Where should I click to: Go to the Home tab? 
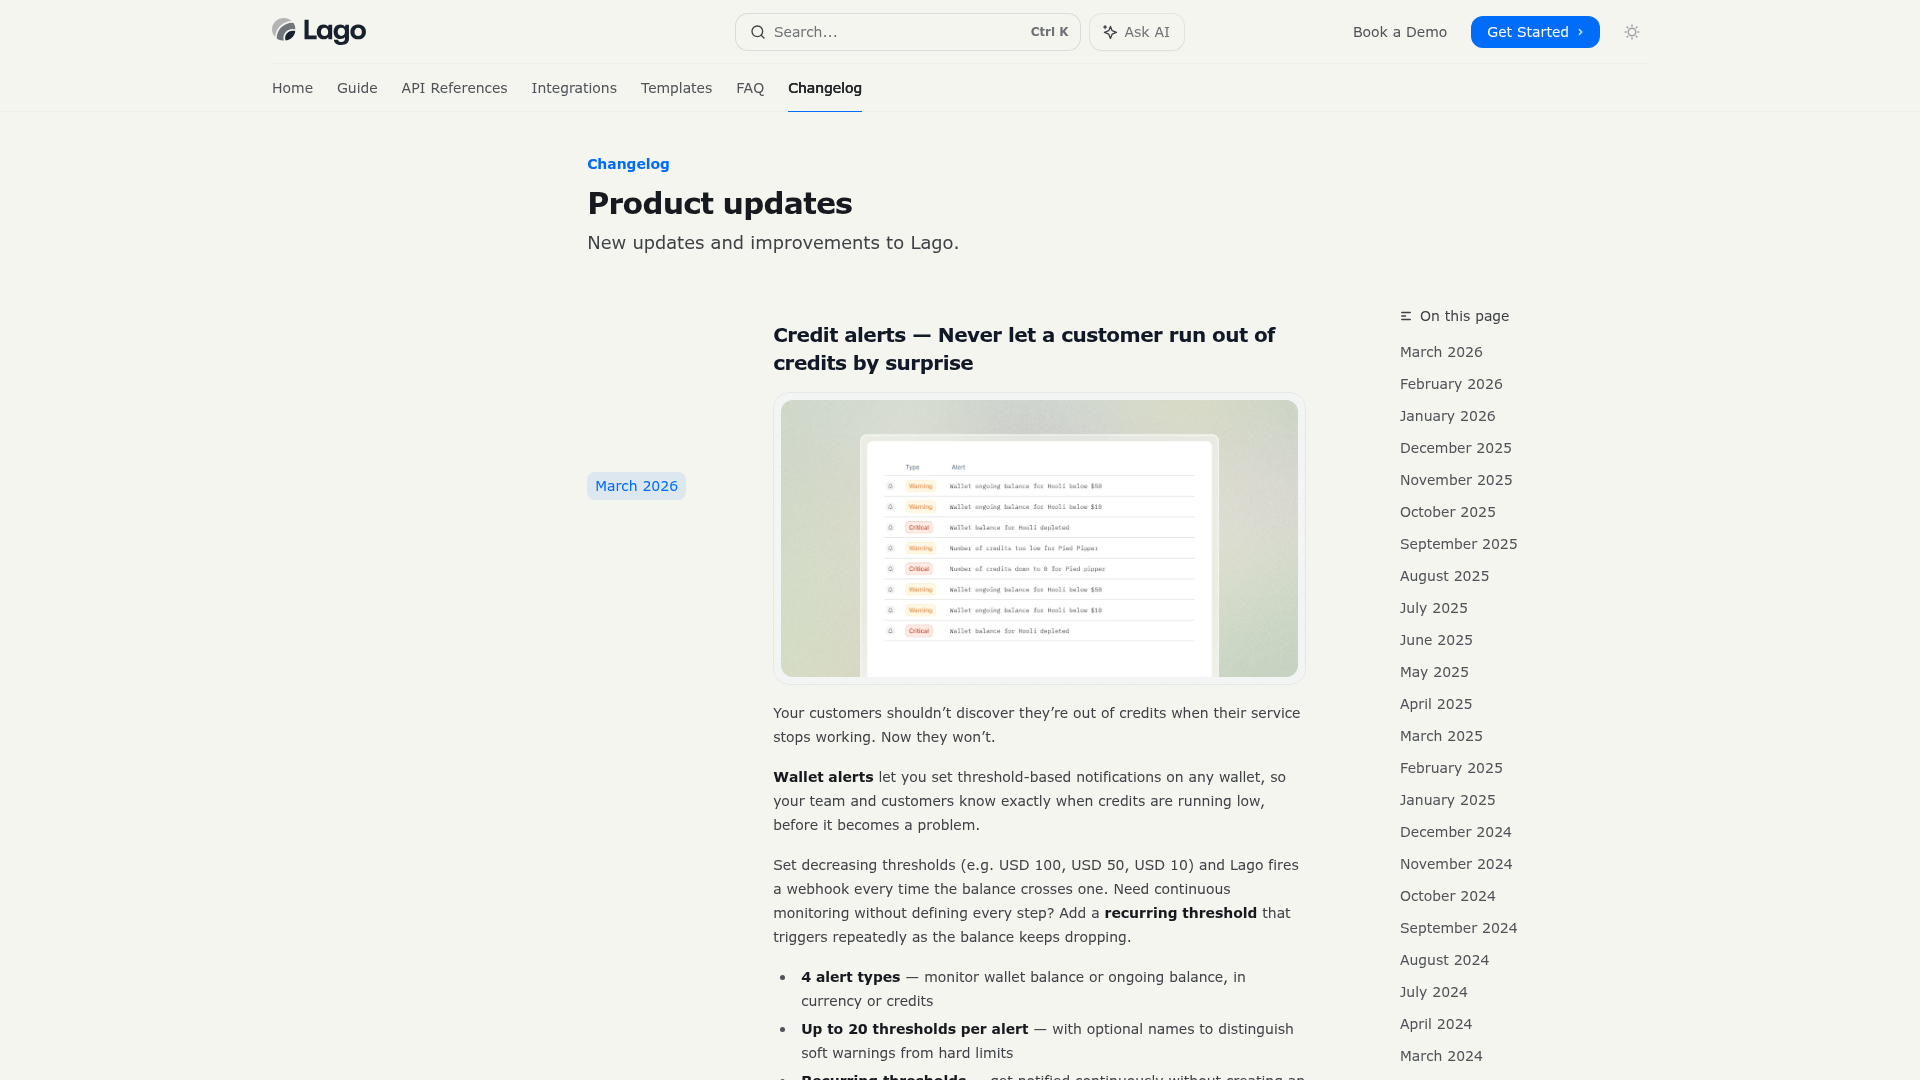tap(292, 88)
